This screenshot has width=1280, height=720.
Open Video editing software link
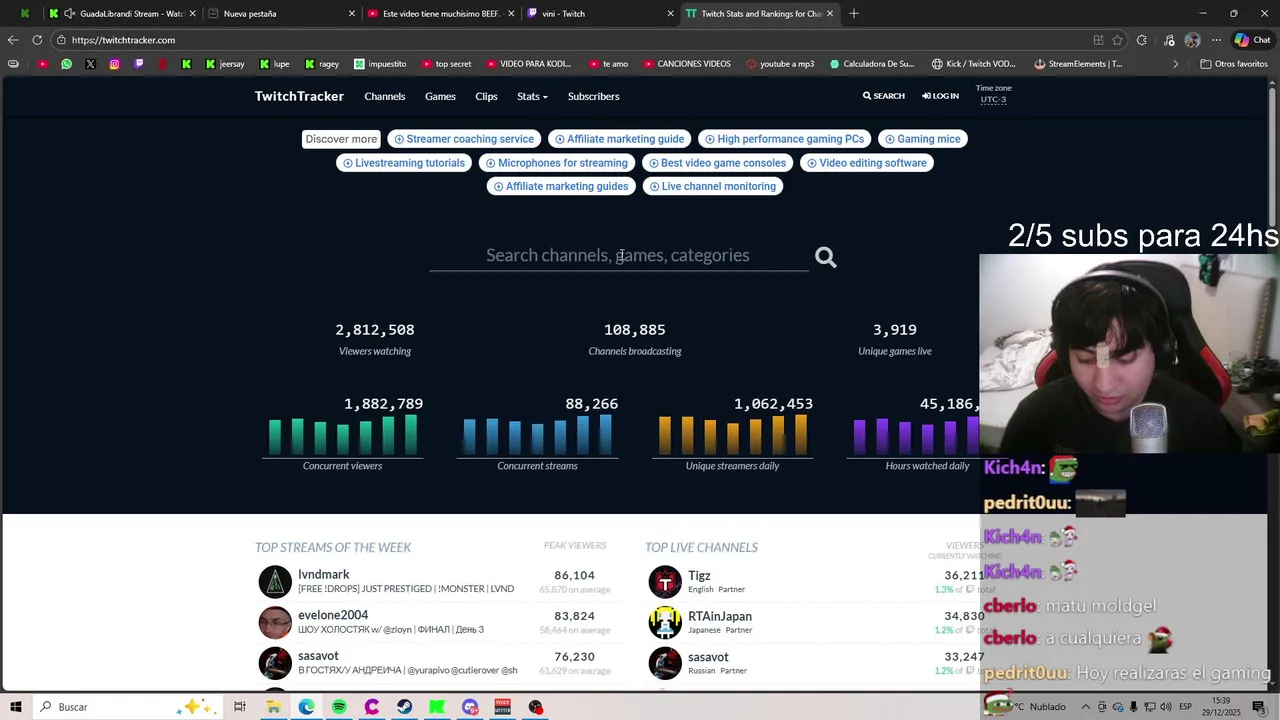coord(867,163)
